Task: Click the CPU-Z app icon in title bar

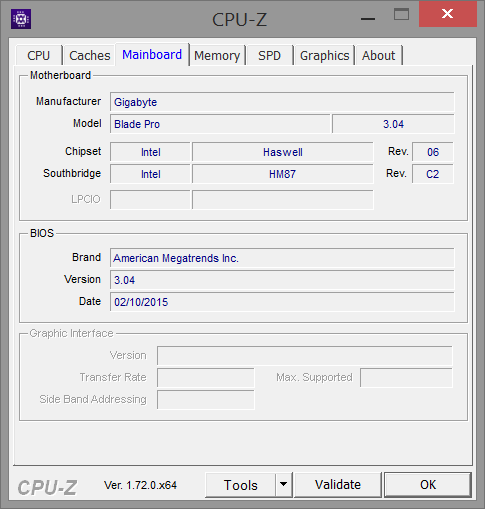Action: 21,19
